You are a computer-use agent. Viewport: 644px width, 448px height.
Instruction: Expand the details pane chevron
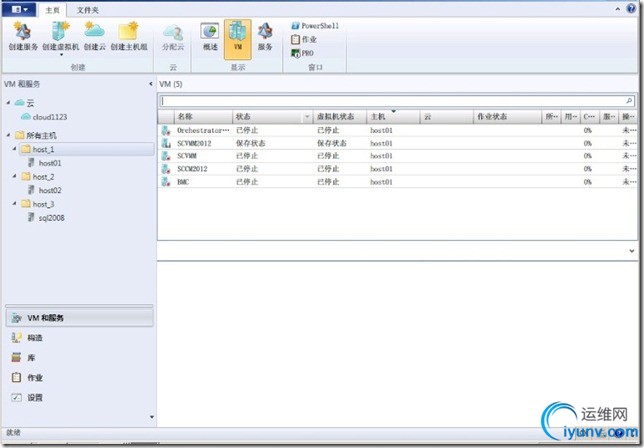click(632, 250)
